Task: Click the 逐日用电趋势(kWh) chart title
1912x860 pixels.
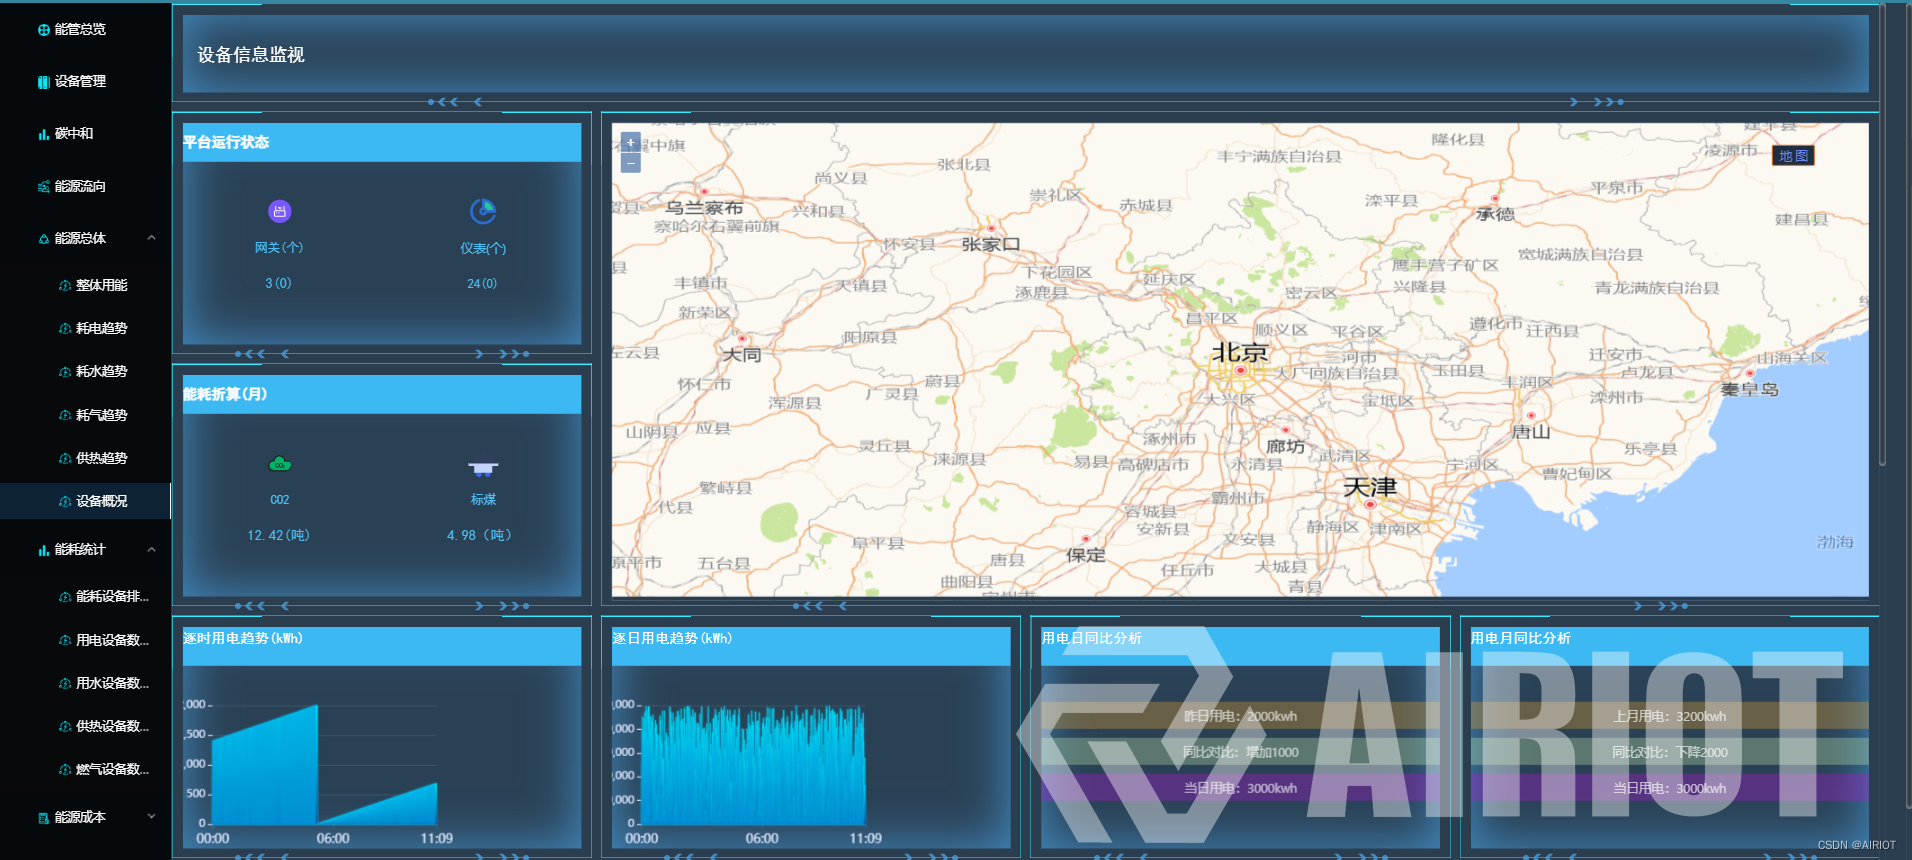Action: [x=672, y=638]
